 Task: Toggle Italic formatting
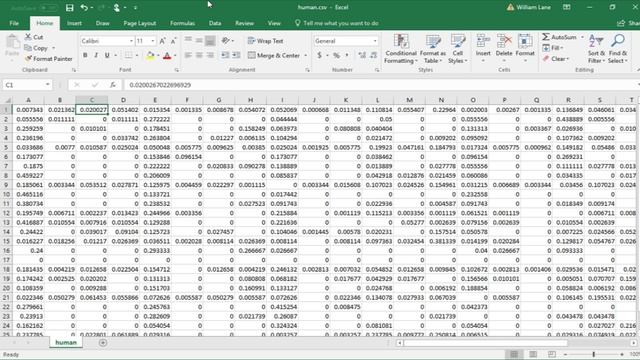[96, 55]
